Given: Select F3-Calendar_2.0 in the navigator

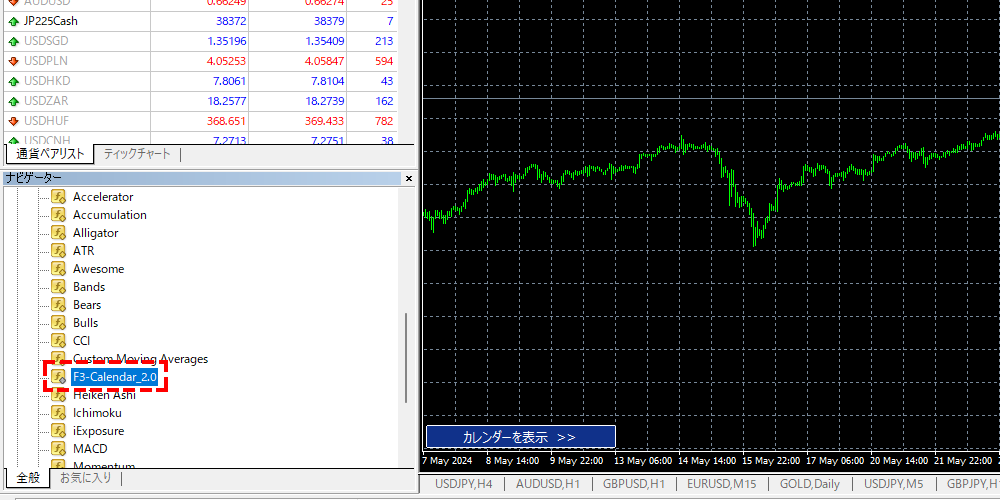Looking at the screenshot, I should [114, 377].
